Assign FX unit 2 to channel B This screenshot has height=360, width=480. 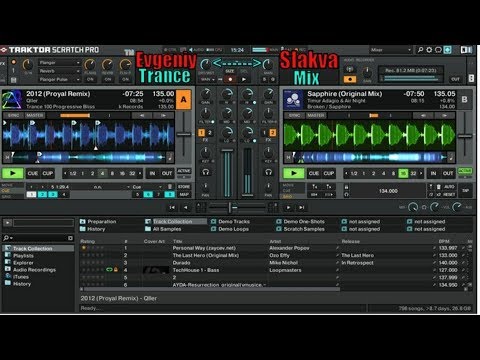click(272, 133)
